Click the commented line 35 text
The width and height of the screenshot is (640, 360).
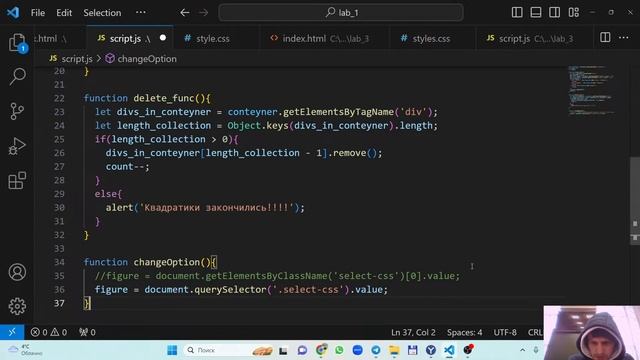277,276
